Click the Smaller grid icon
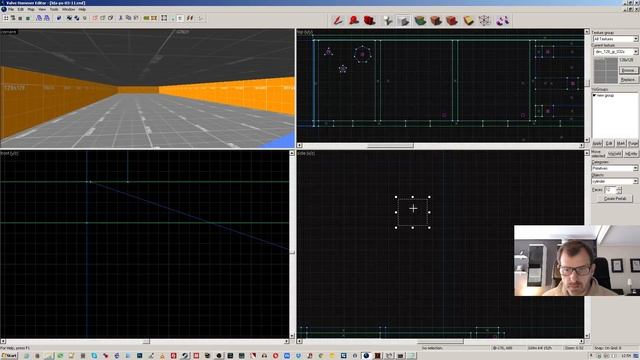 [20, 18]
